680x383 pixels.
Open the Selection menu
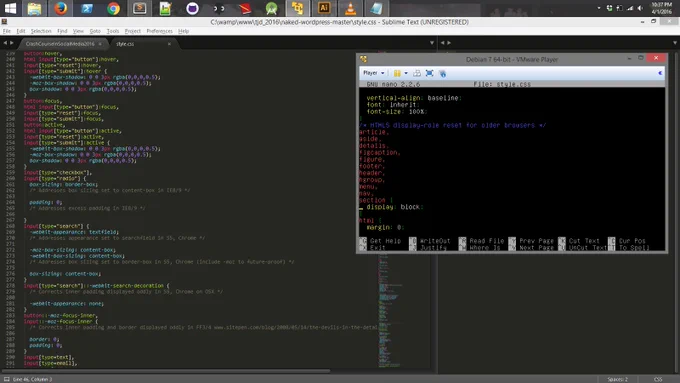41,31
